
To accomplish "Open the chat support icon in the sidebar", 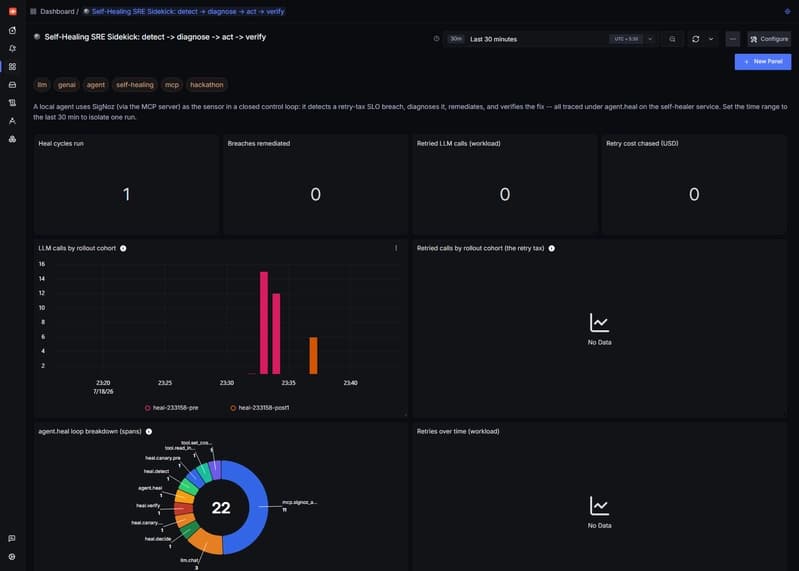I will point(12,538).
